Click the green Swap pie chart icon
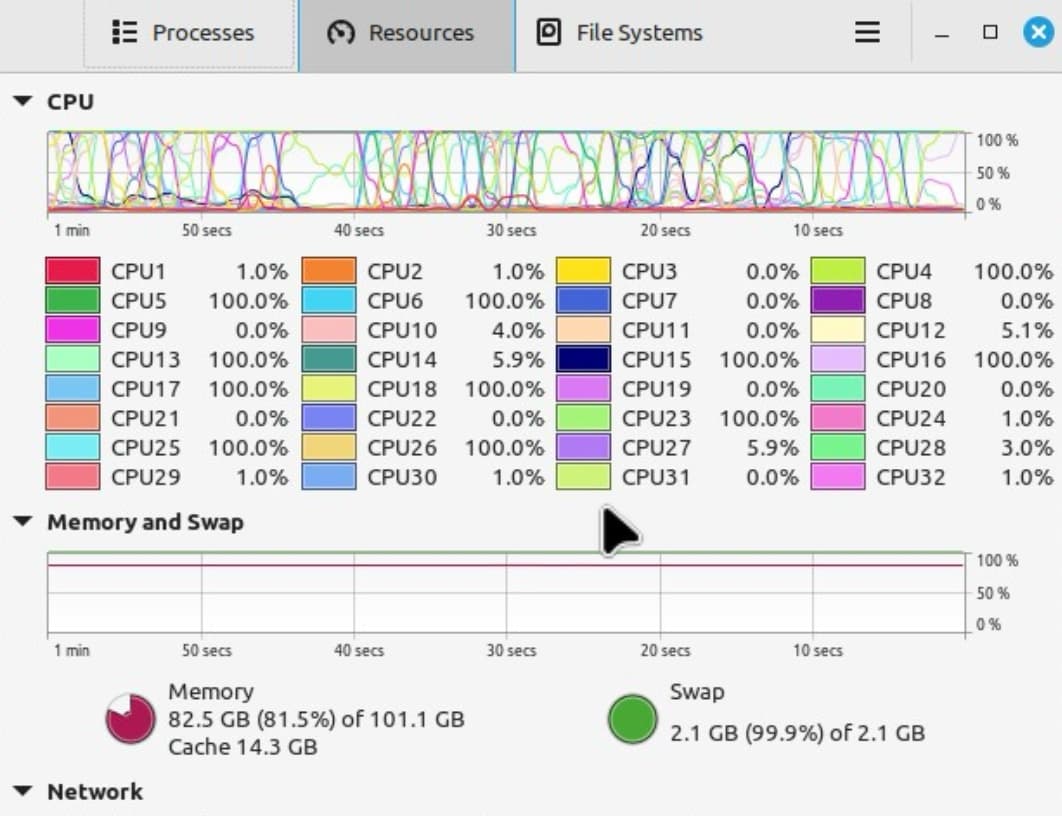 (632, 719)
